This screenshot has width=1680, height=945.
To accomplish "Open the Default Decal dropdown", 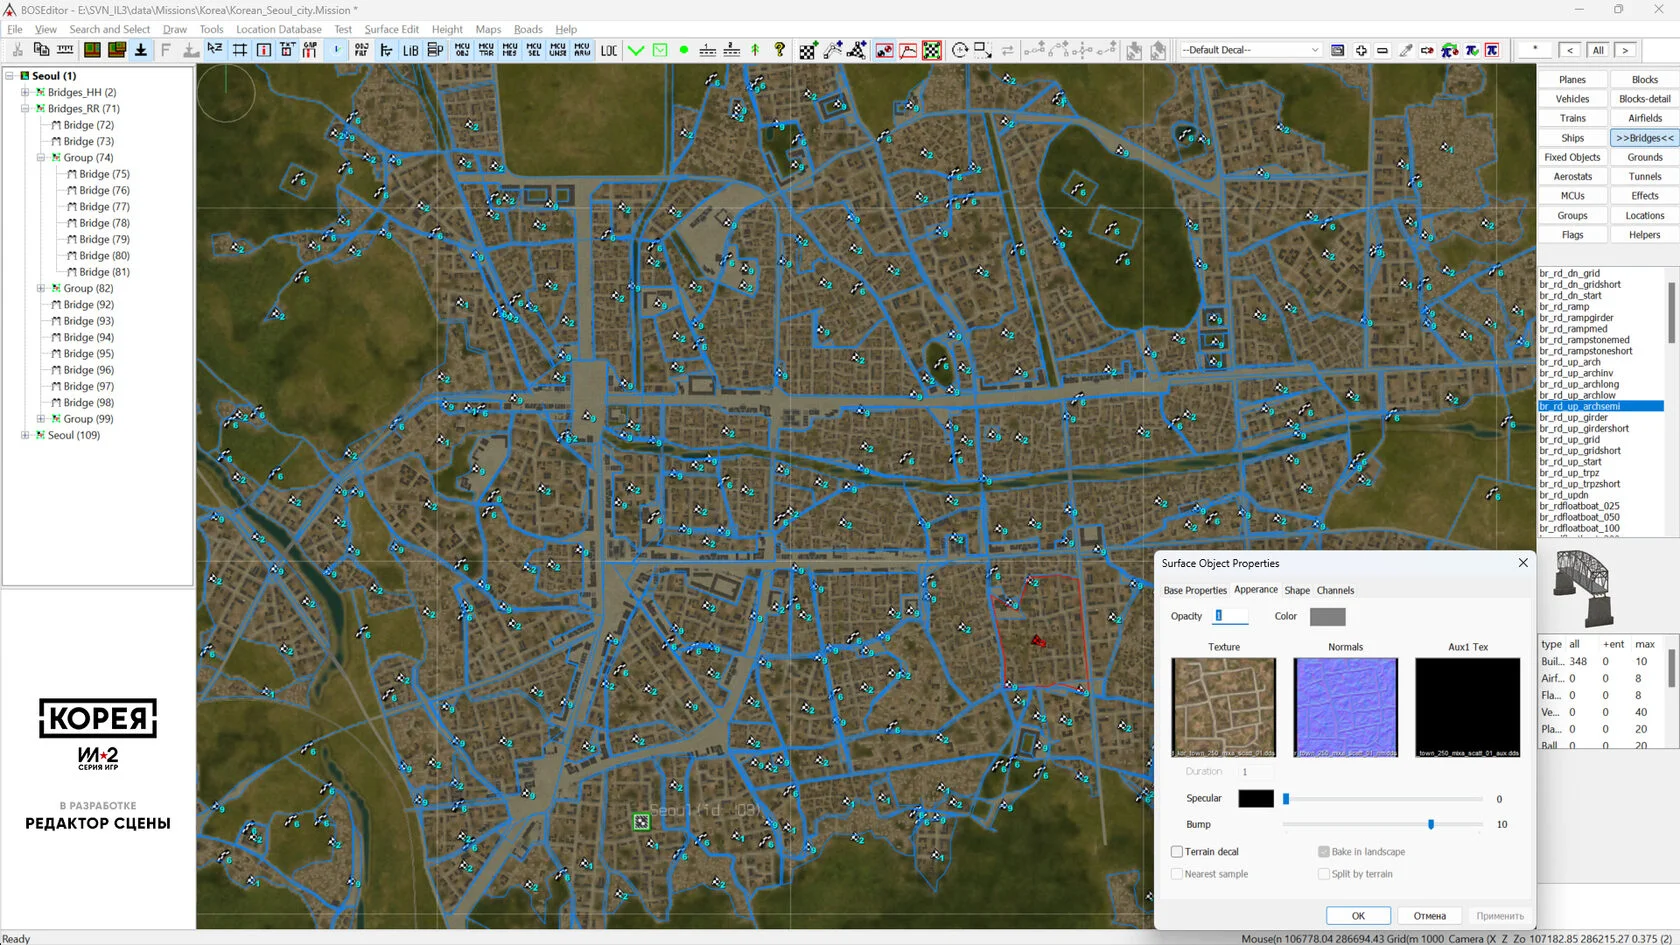I will 1251,50.
